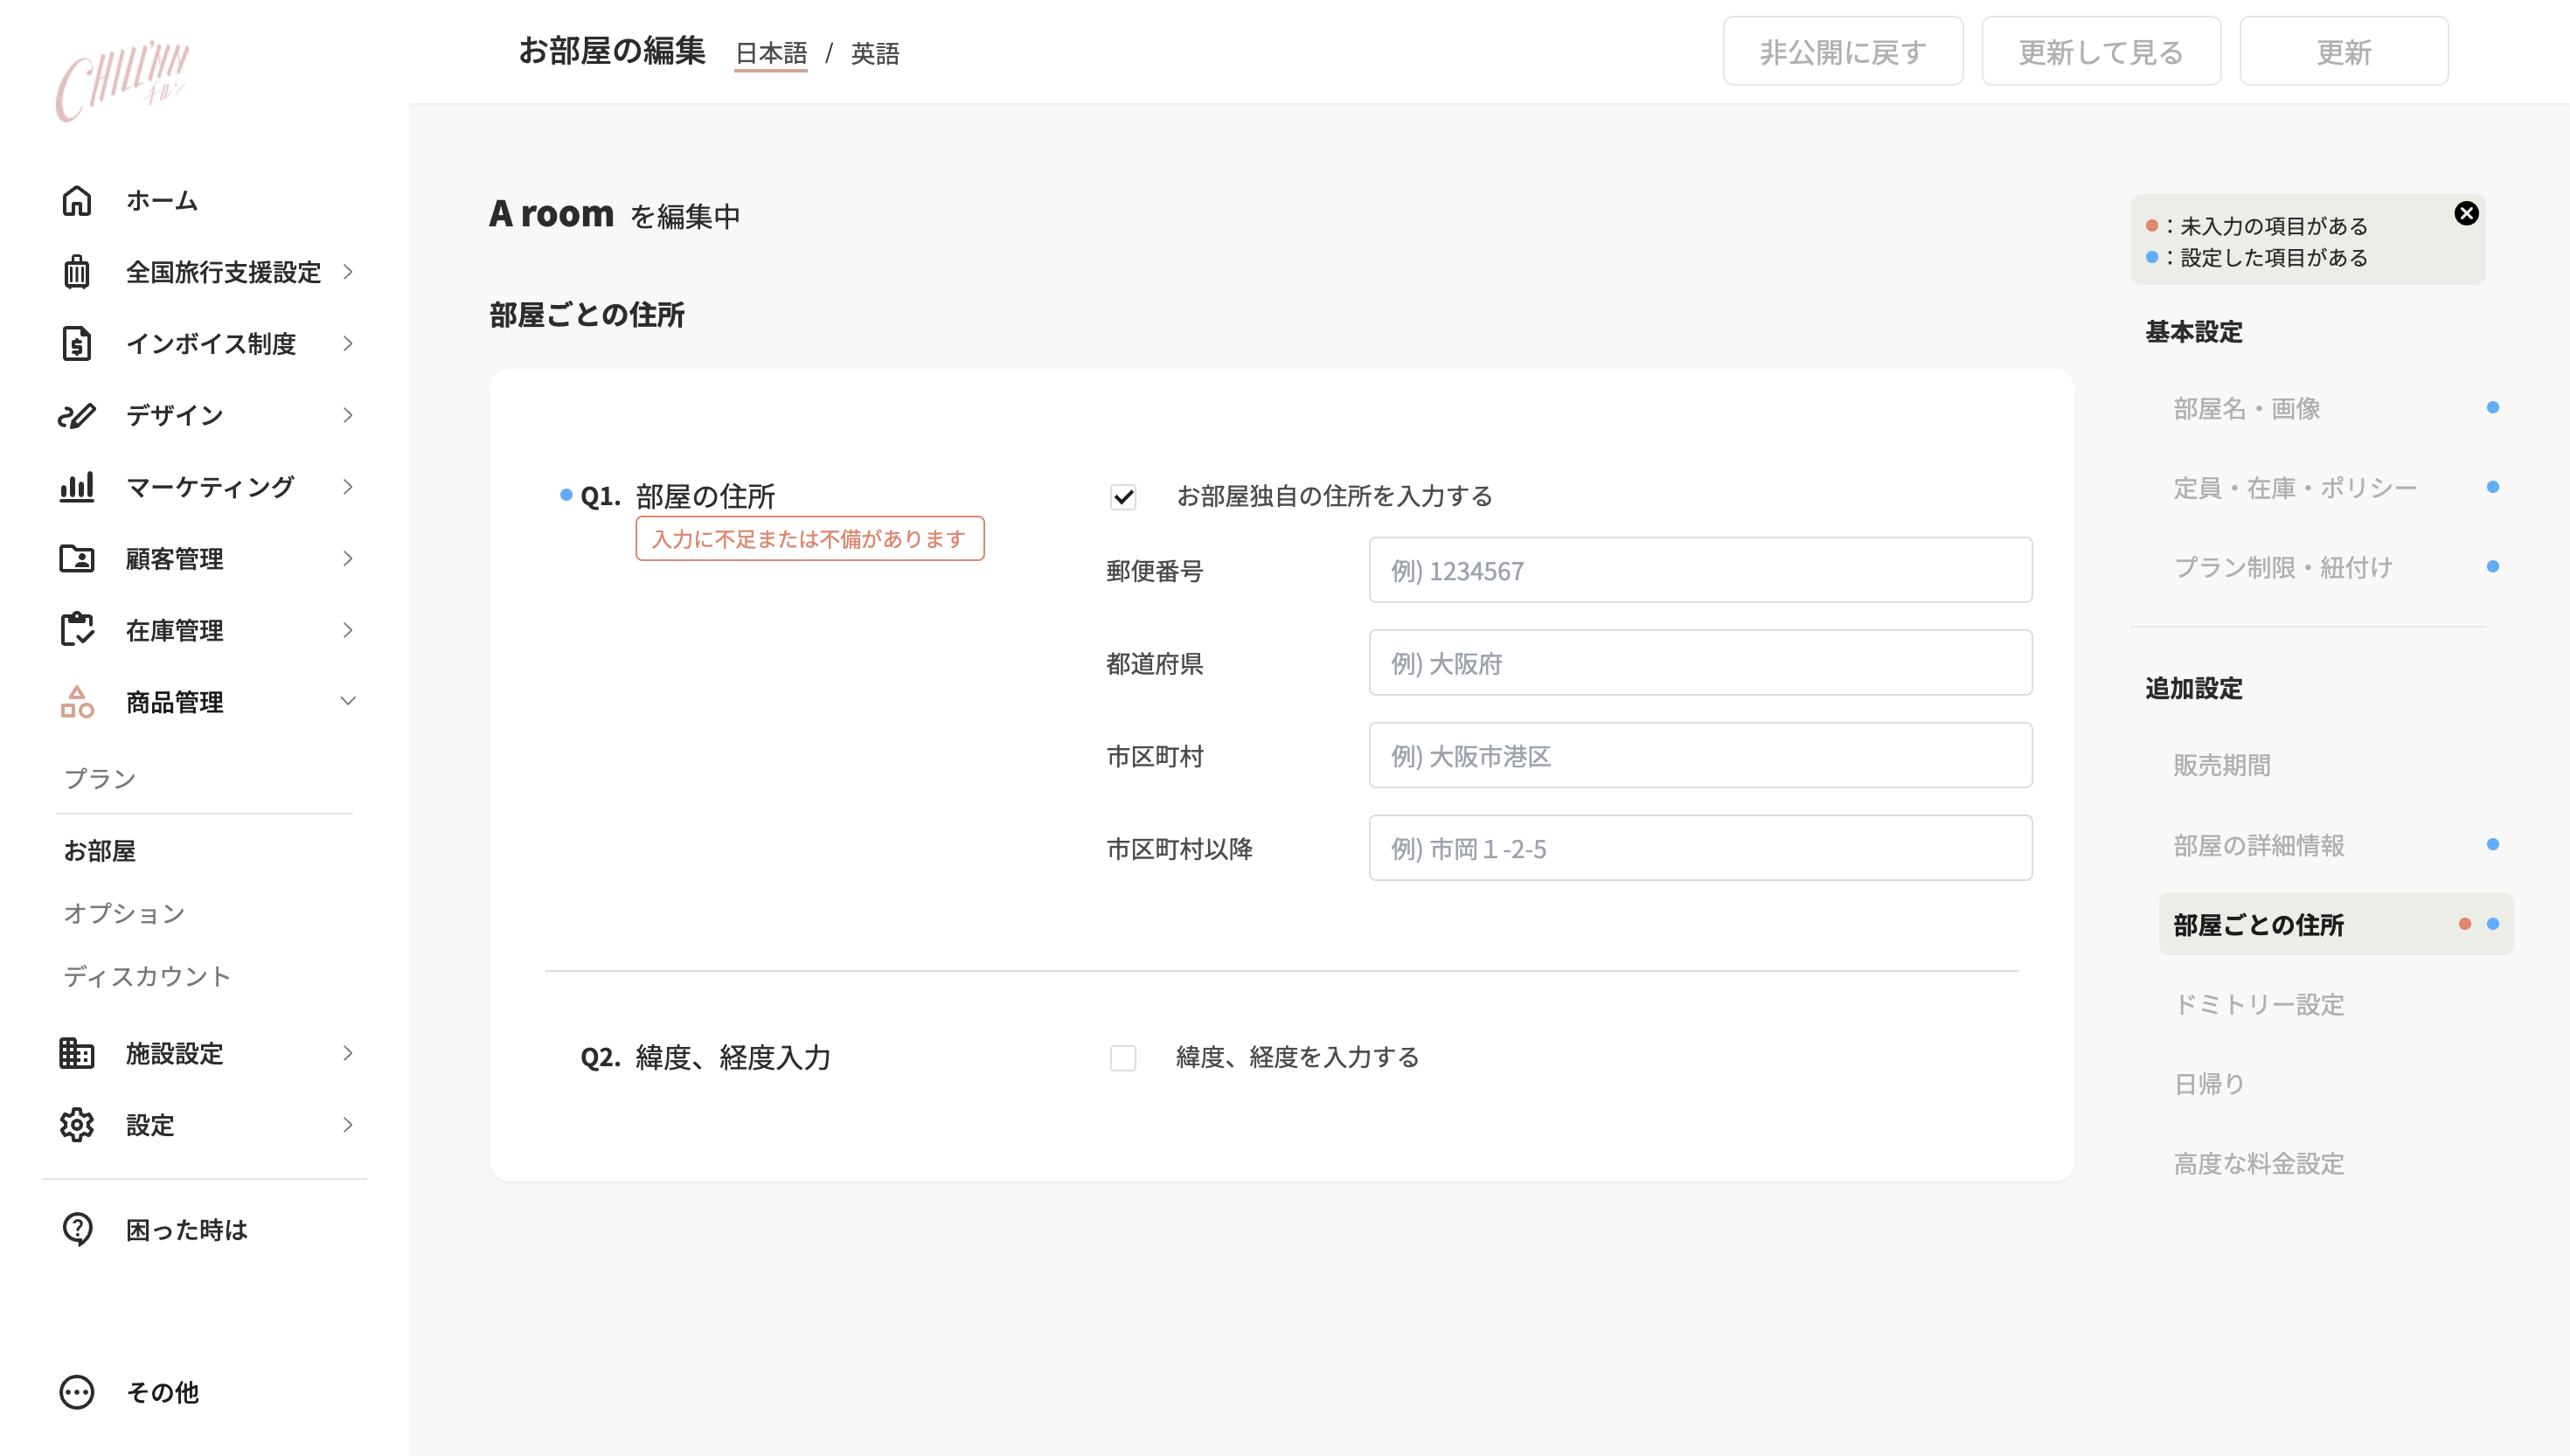Expand the デザイン menu chevron
This screenshot has width=2570, height=1456.
pos(347,415)
